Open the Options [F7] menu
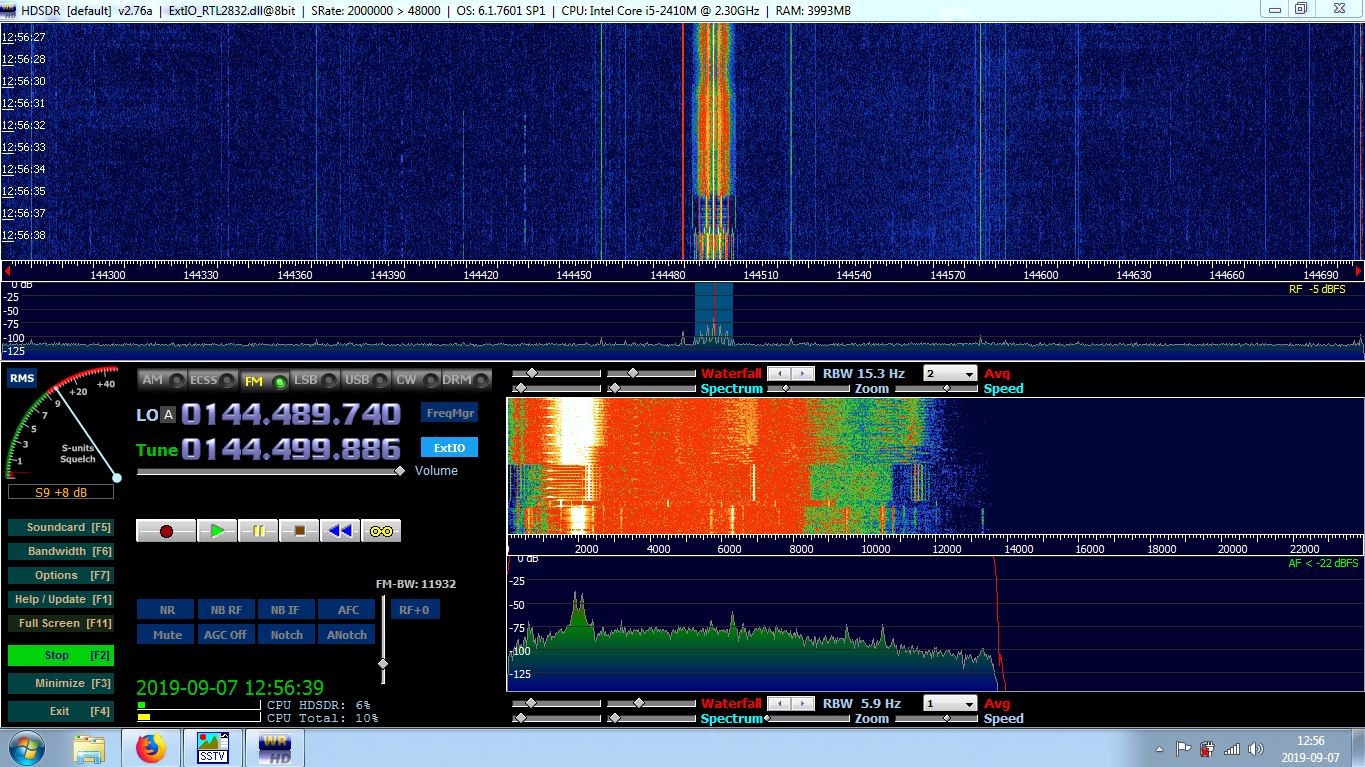Image resolution: width=1365 pixels, height=767 pixels. click(60, 575)
